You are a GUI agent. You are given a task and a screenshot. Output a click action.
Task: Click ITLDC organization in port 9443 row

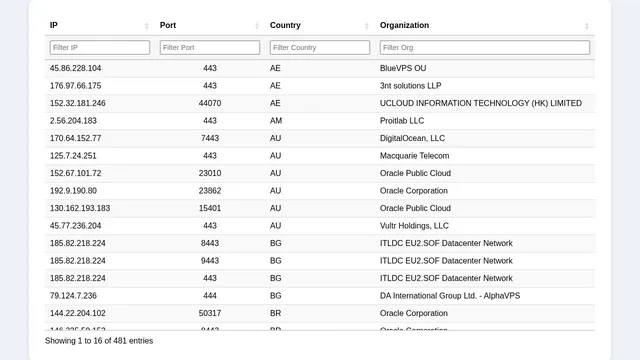tap(446, 261)
